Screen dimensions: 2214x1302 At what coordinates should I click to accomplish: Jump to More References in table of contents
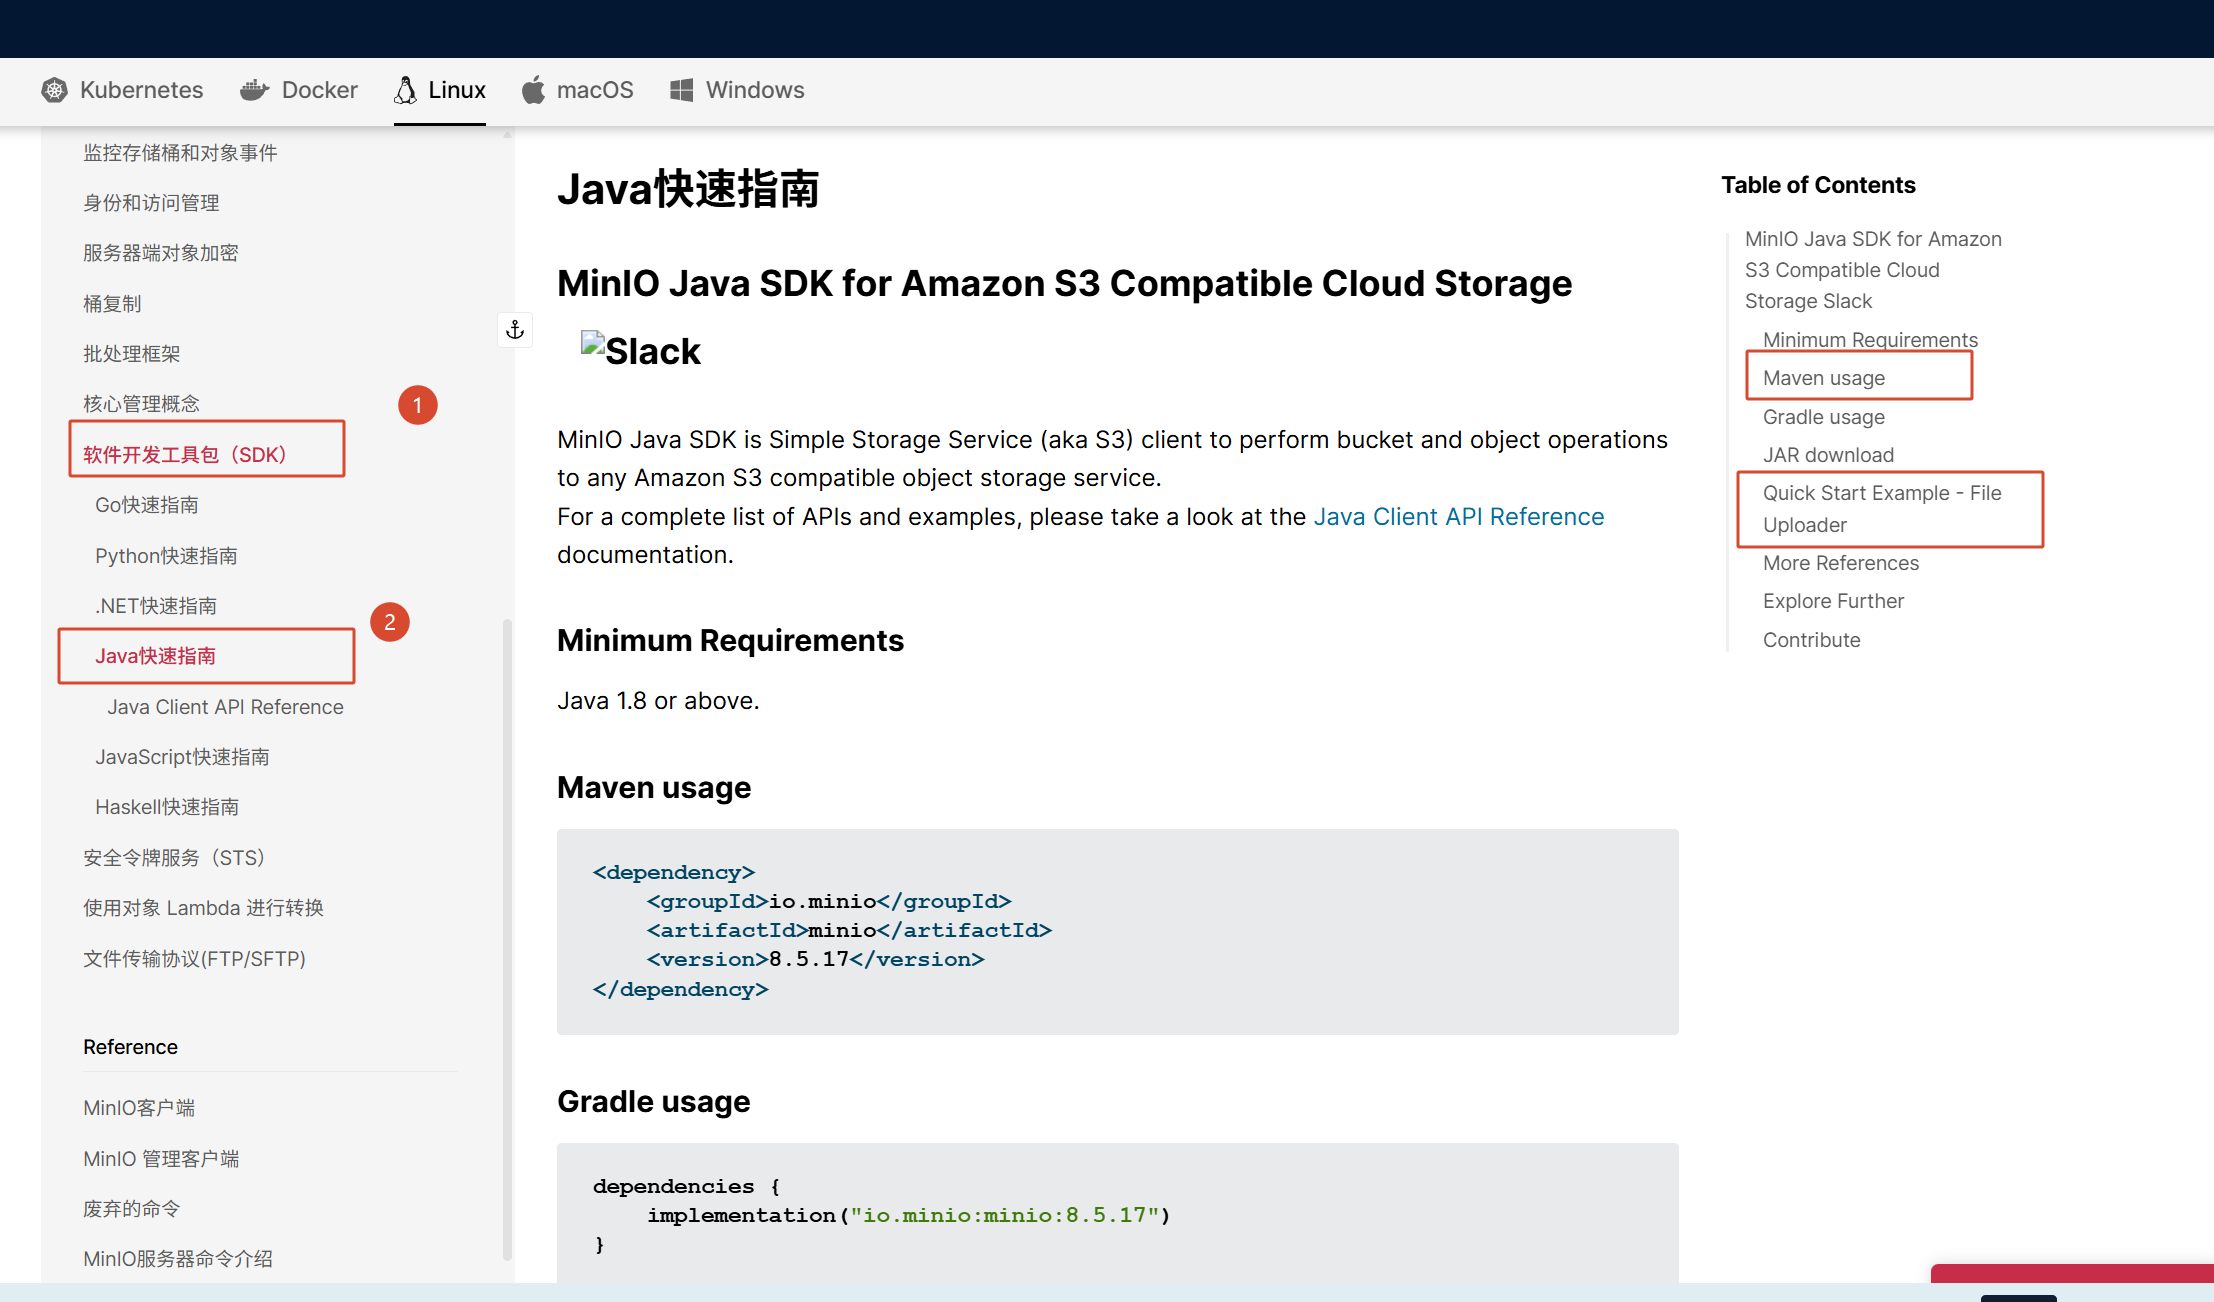click(x=1841, y=563)
